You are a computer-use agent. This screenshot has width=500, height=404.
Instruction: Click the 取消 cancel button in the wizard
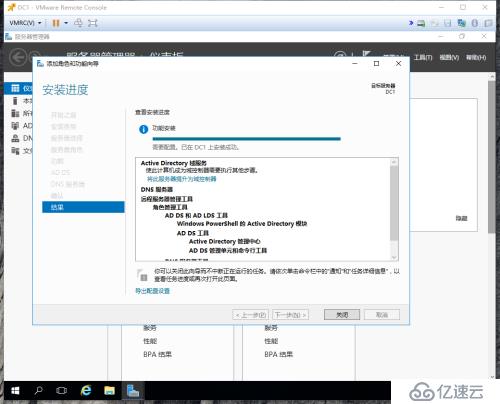click(x=382, y=315)
